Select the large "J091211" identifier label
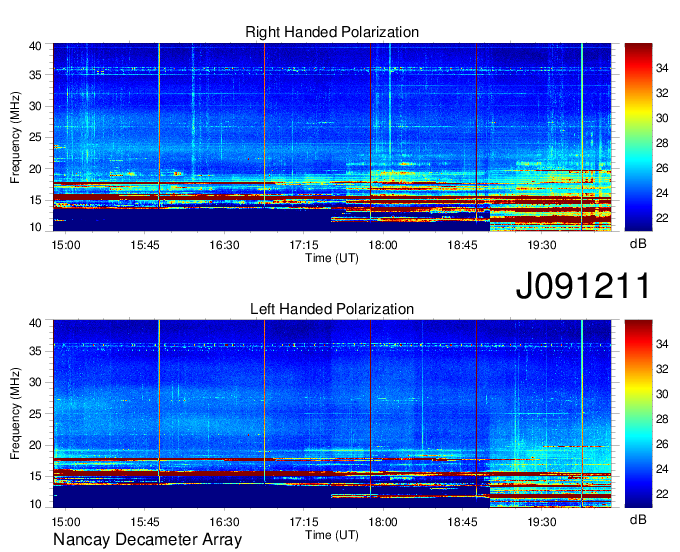Viewport: 680px width, 552px height. click(x=583, y=285)
